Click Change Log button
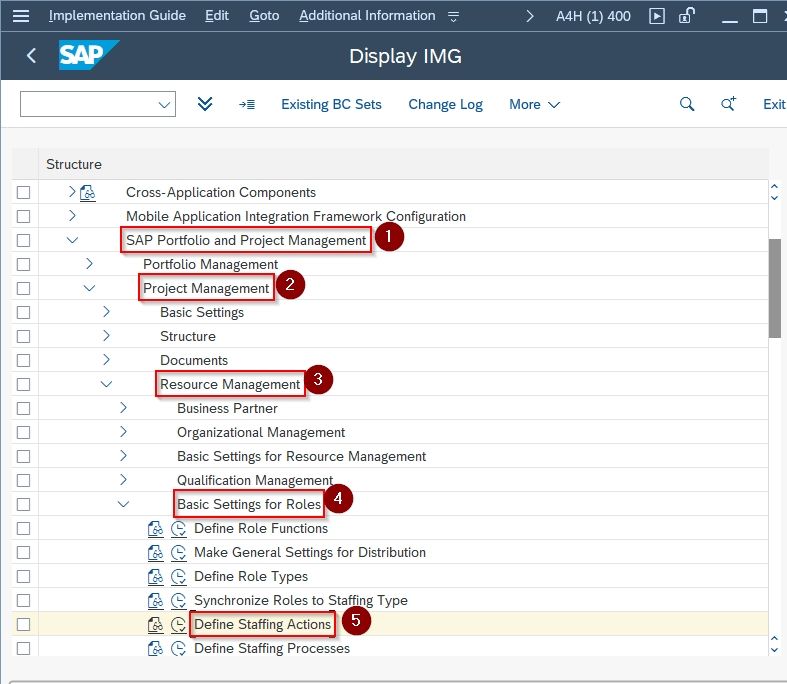The width and height of the screenshot is (787, 684). pyautogui.click(x=445, y=104)
